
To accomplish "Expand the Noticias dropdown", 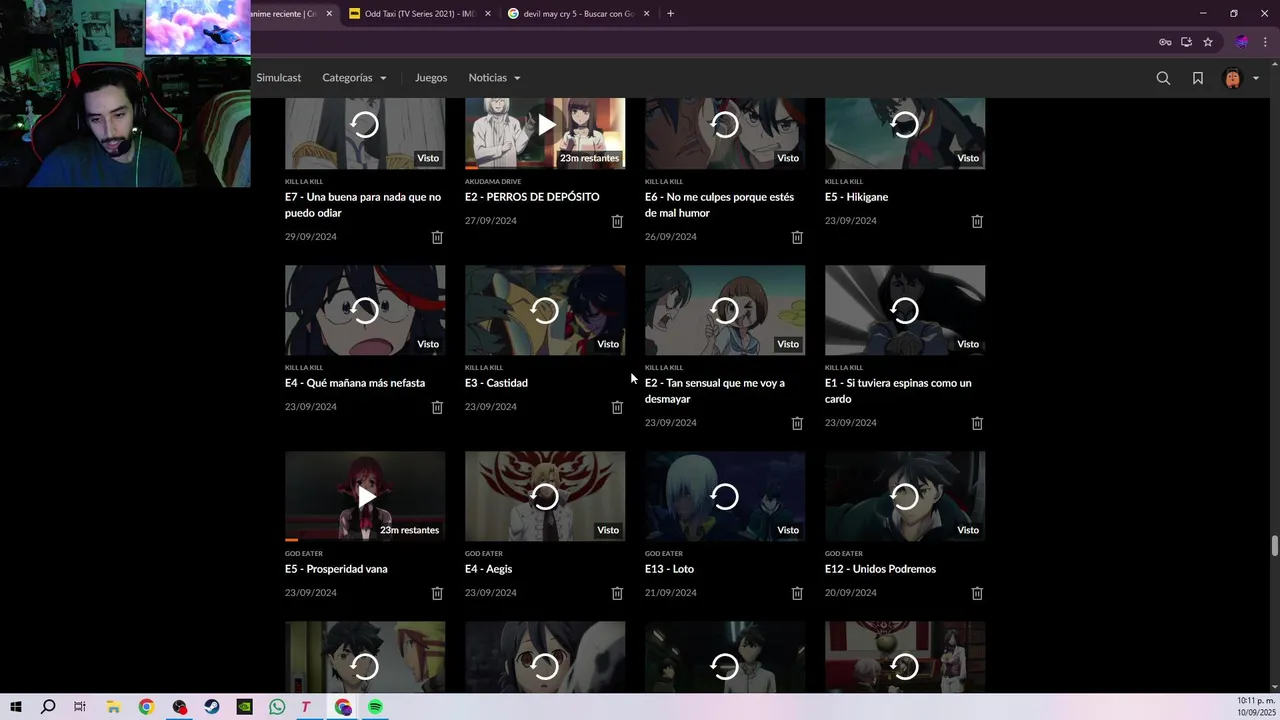I will 494,78.
